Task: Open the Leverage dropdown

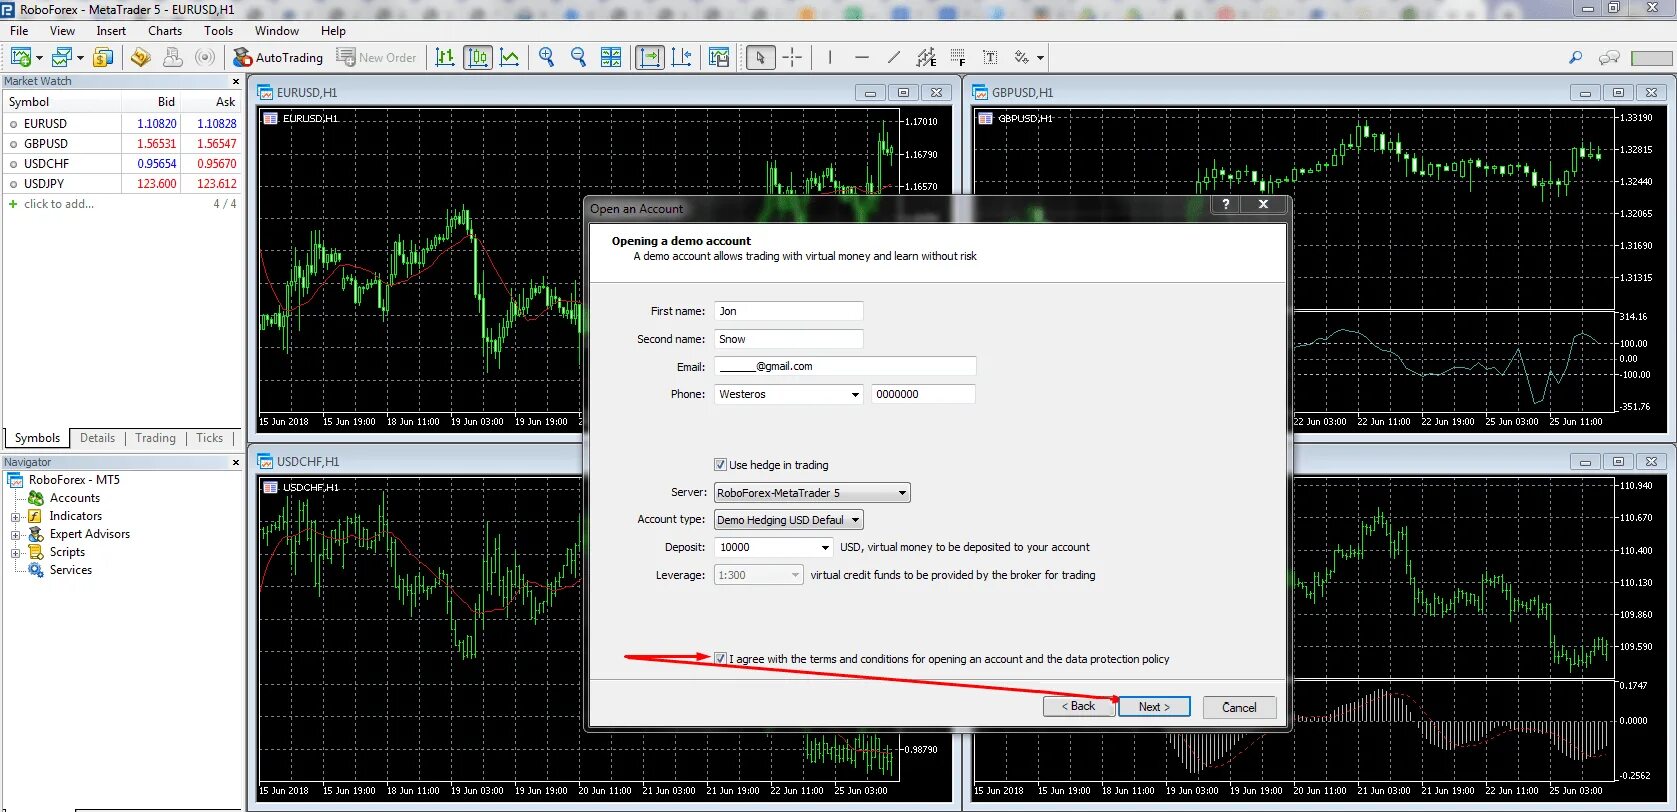Action: coord(758,575)
